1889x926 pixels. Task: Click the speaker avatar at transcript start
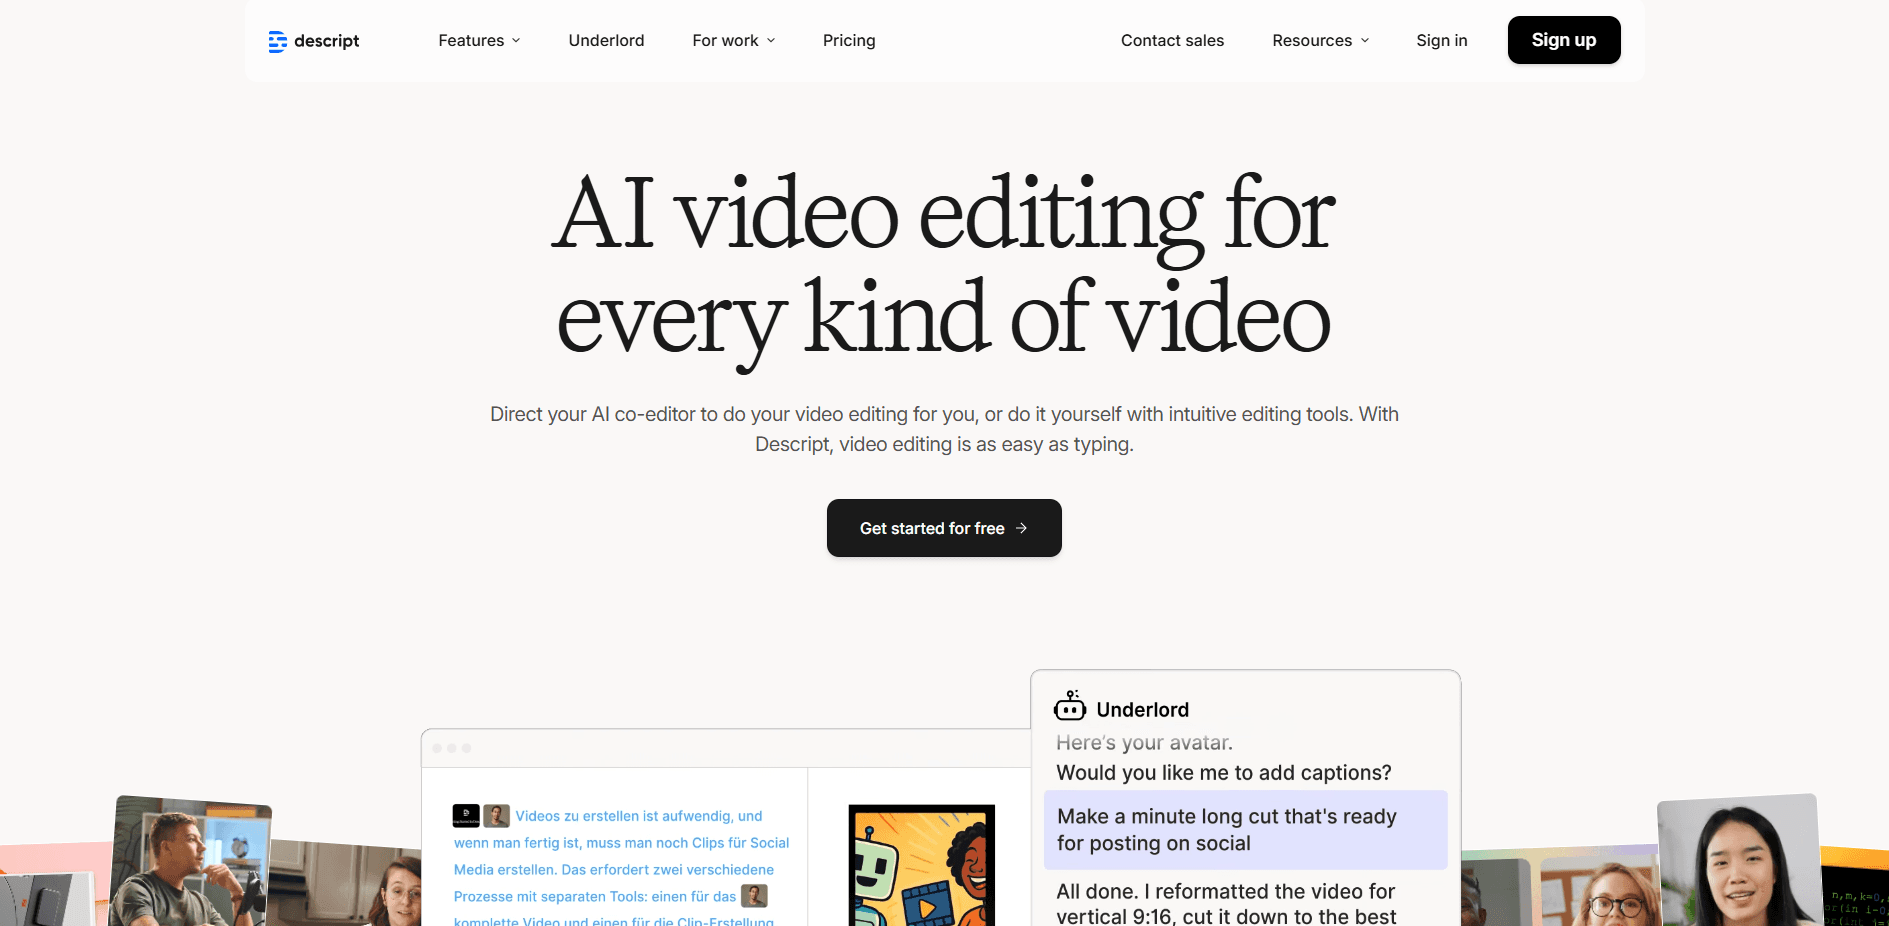(497, 816)
